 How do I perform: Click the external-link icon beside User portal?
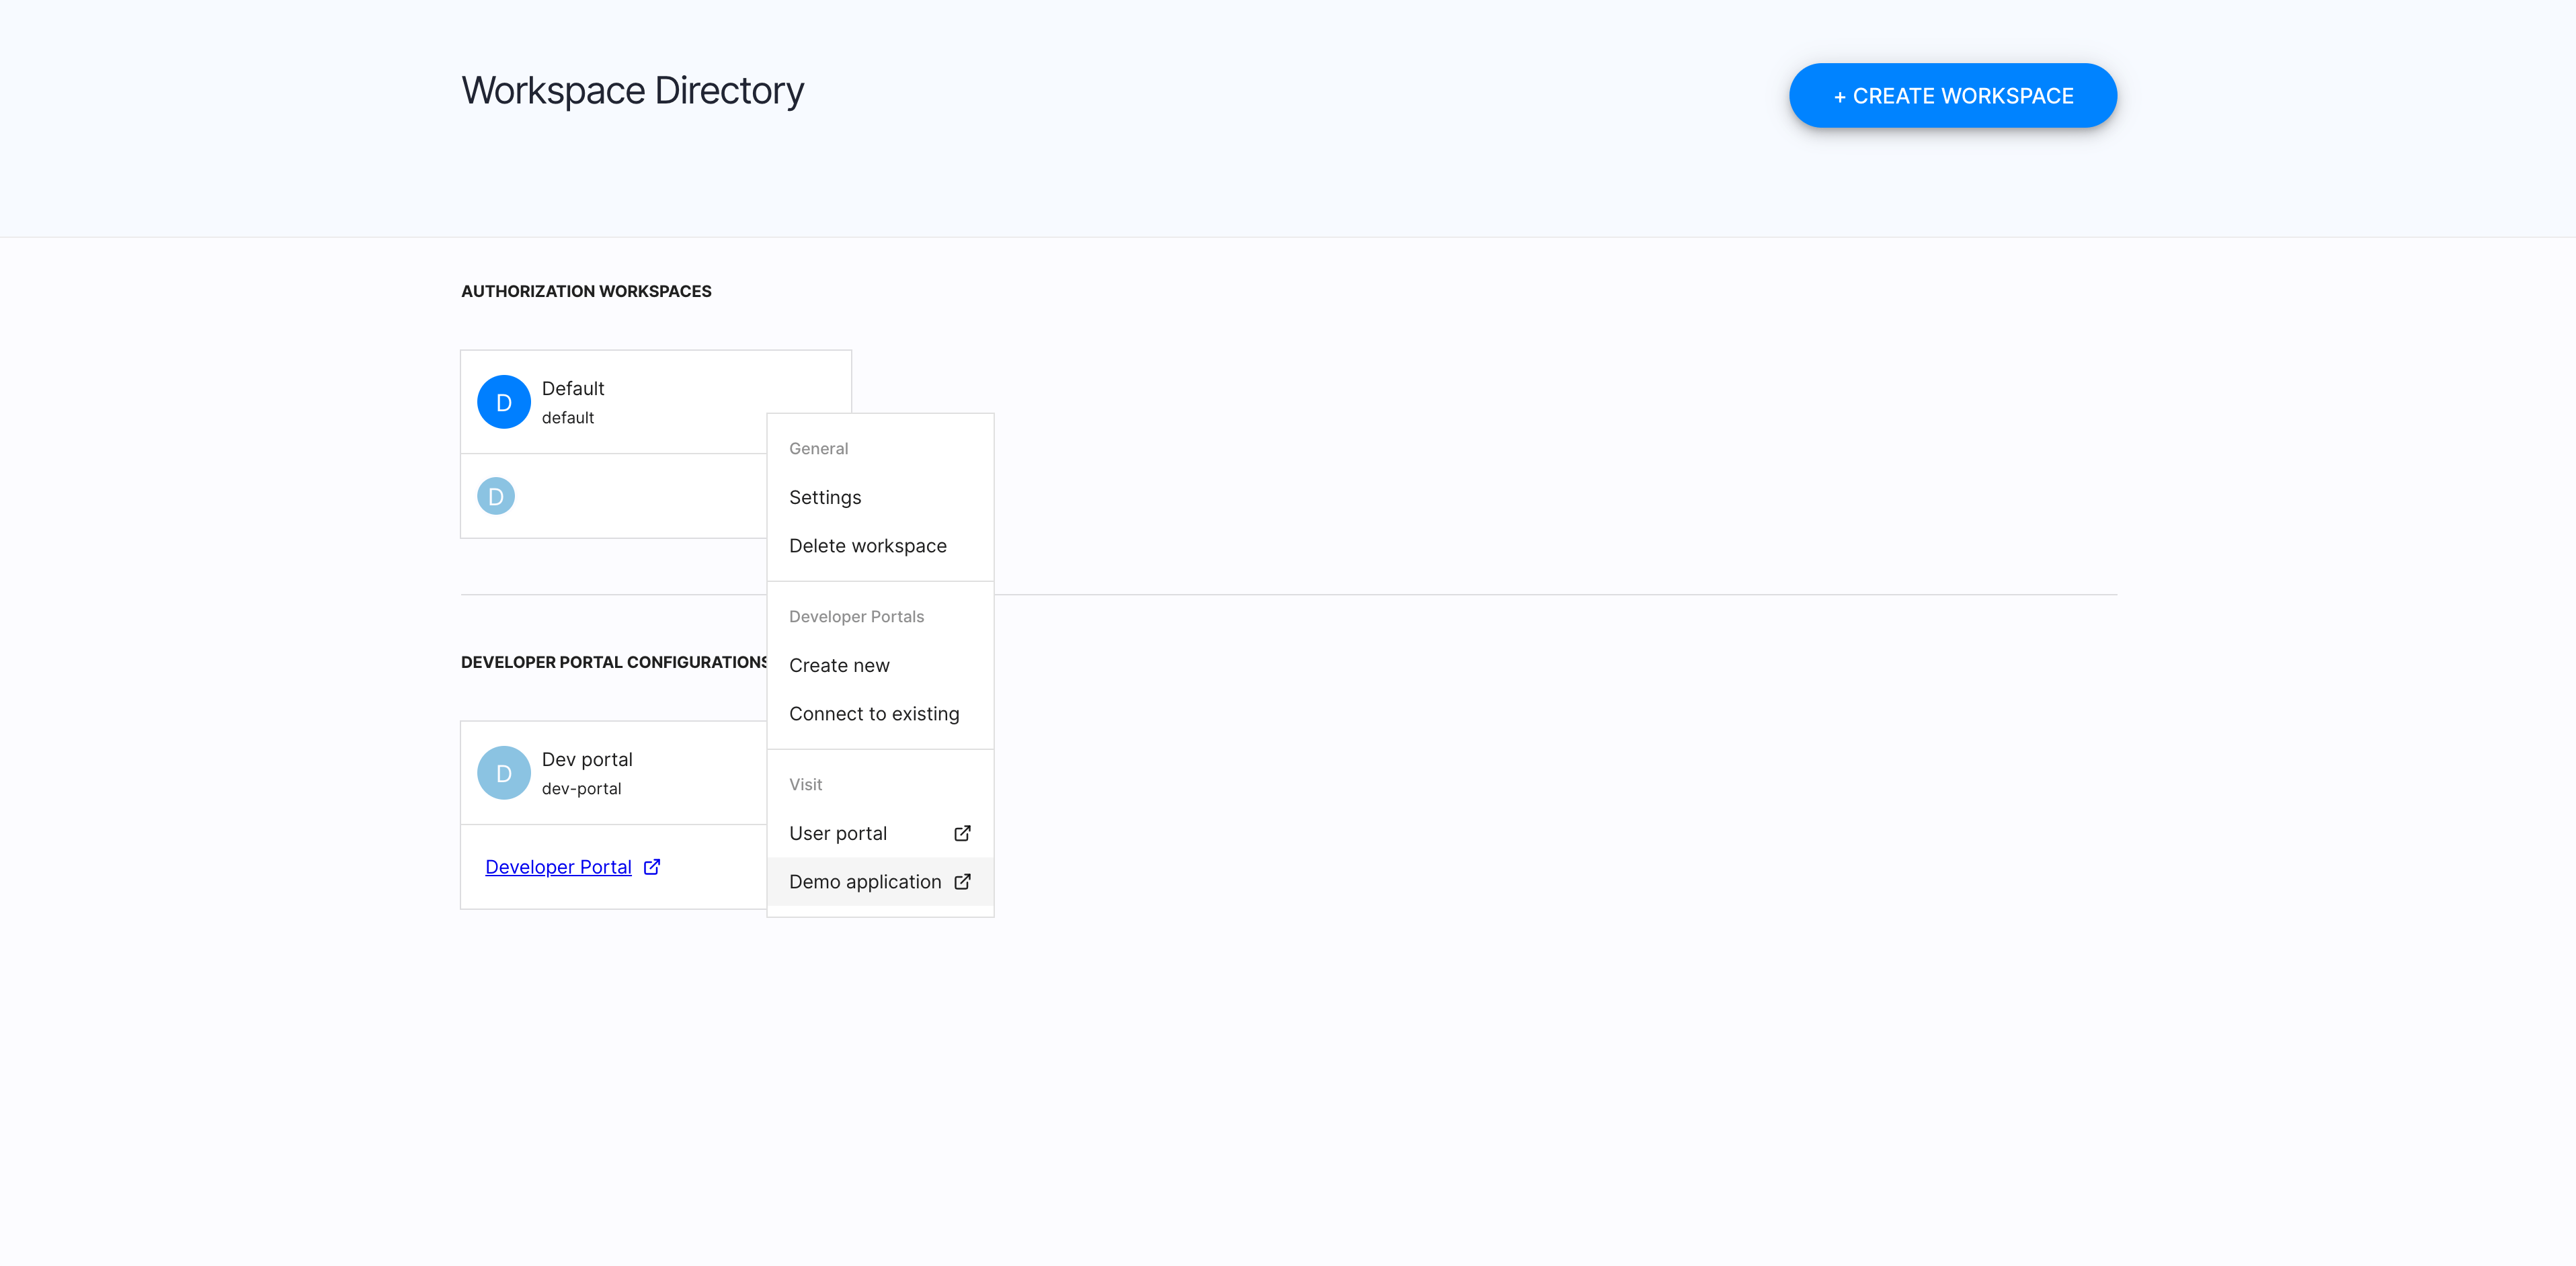click(x=961, y=832)
